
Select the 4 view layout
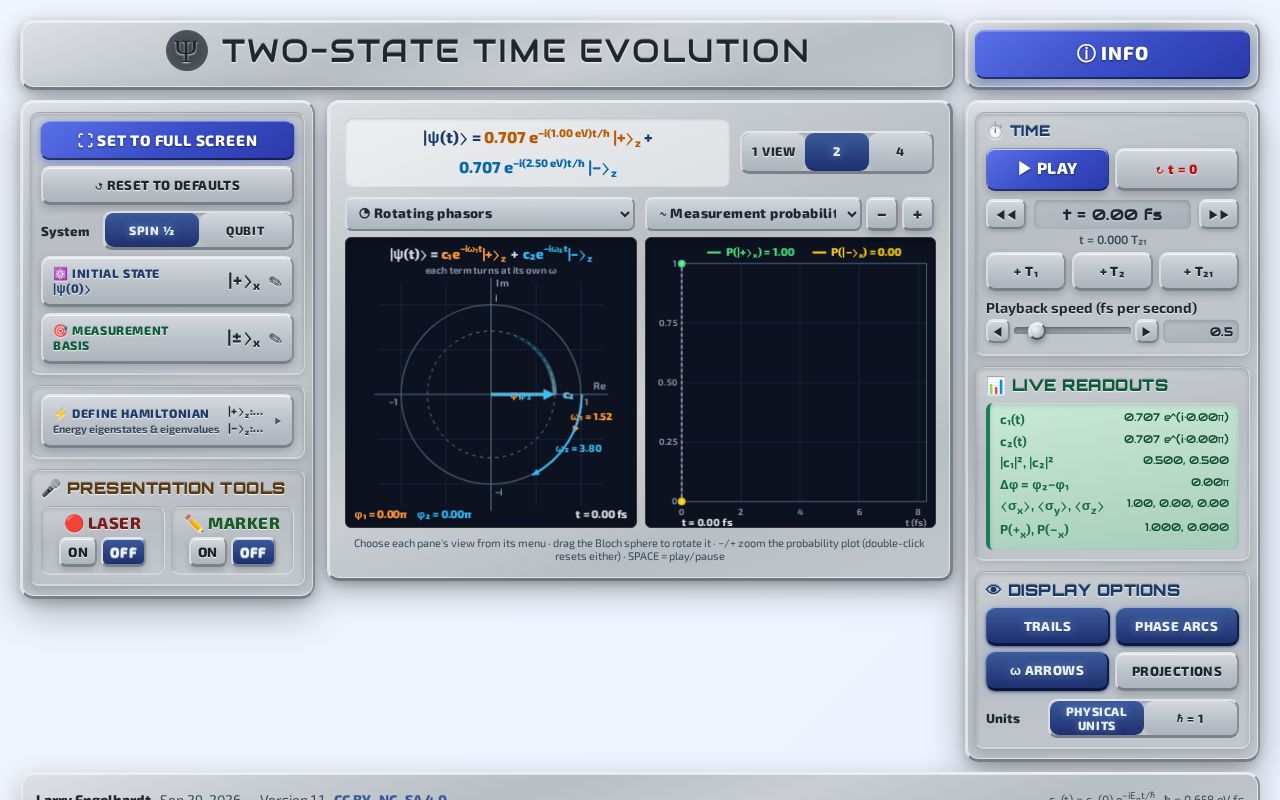click(900, 152)
